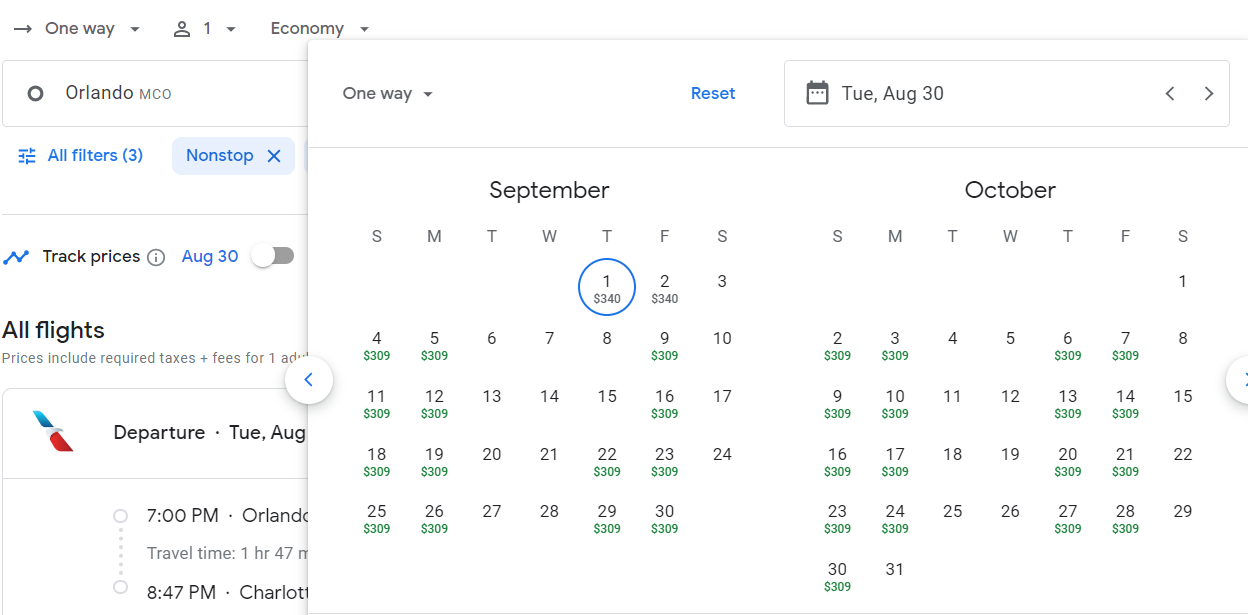Open the top-left One way trip type dropdown
This screenshot has width=1248, height=615.
(x=77, y=29)
